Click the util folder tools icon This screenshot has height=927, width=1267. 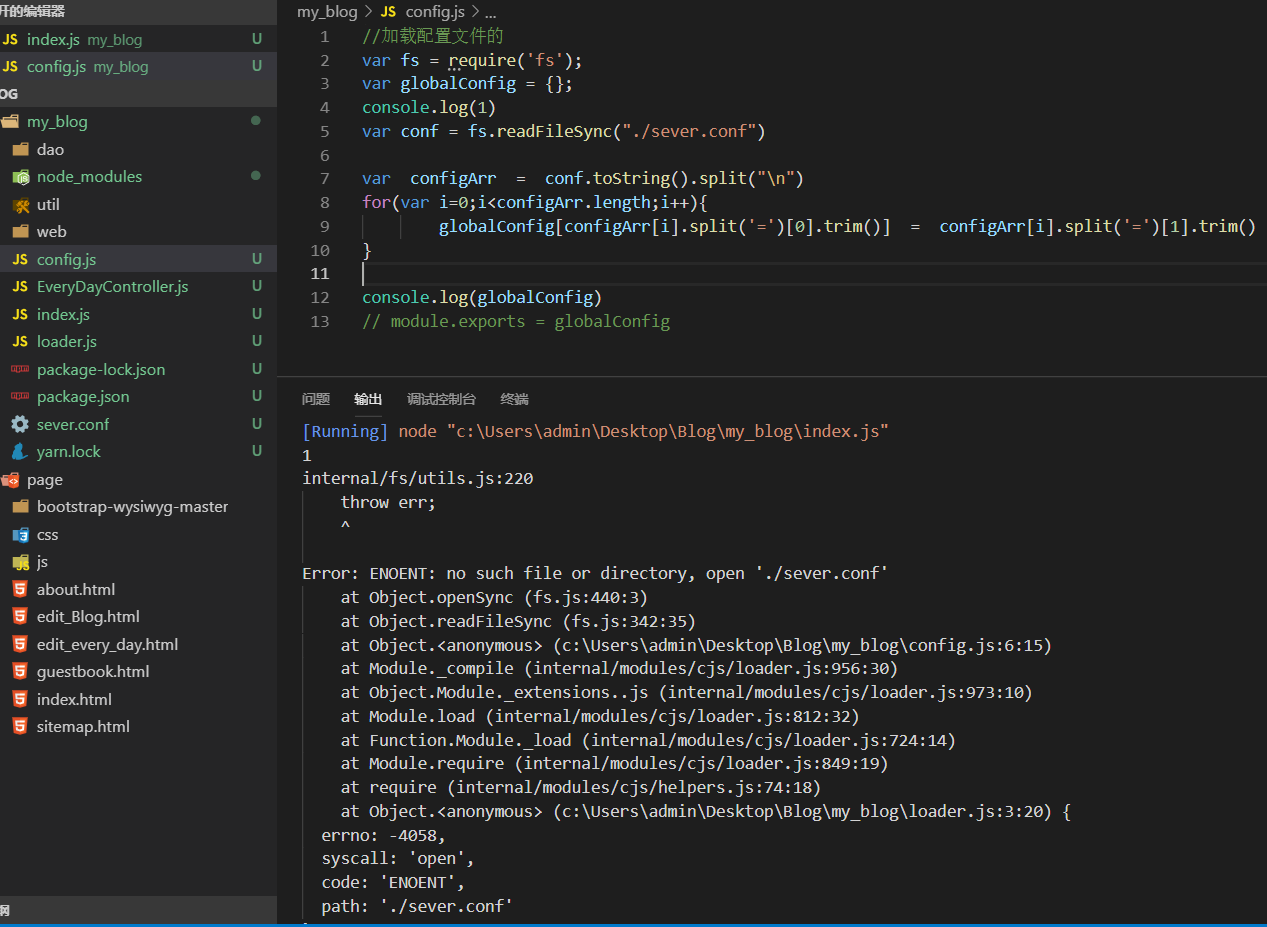click(x=20, y=204)
